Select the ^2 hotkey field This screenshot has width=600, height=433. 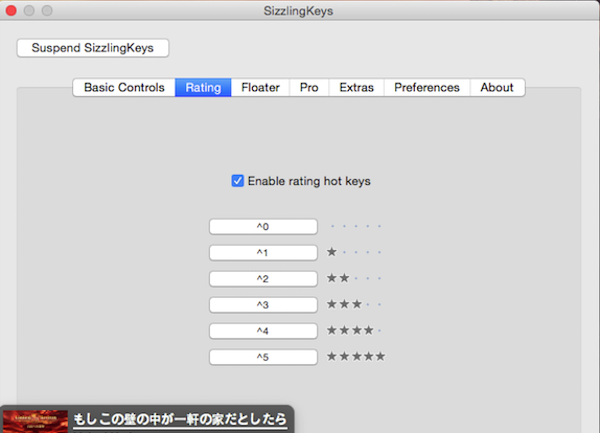(x=263, y=279)
